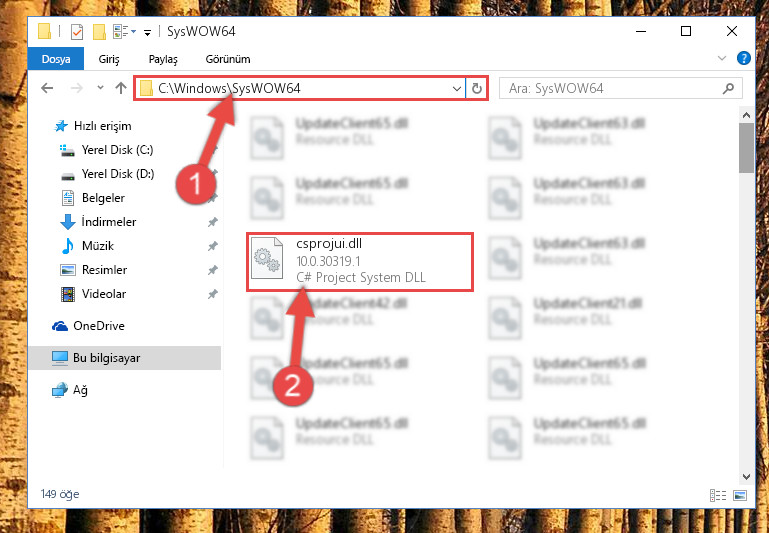Click the Properties quick access icon
Image resolution: width=769 pixels, height=533 pixels.
coord(77,32)
